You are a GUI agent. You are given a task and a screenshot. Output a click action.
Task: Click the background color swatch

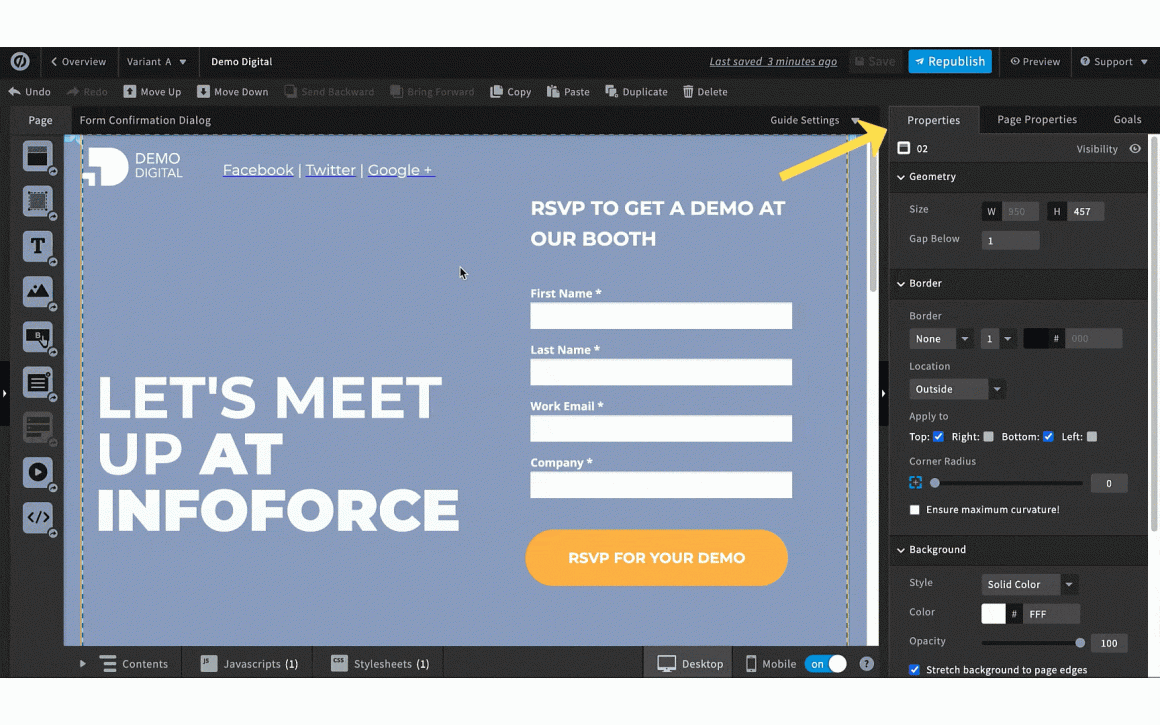pos(993,614)
